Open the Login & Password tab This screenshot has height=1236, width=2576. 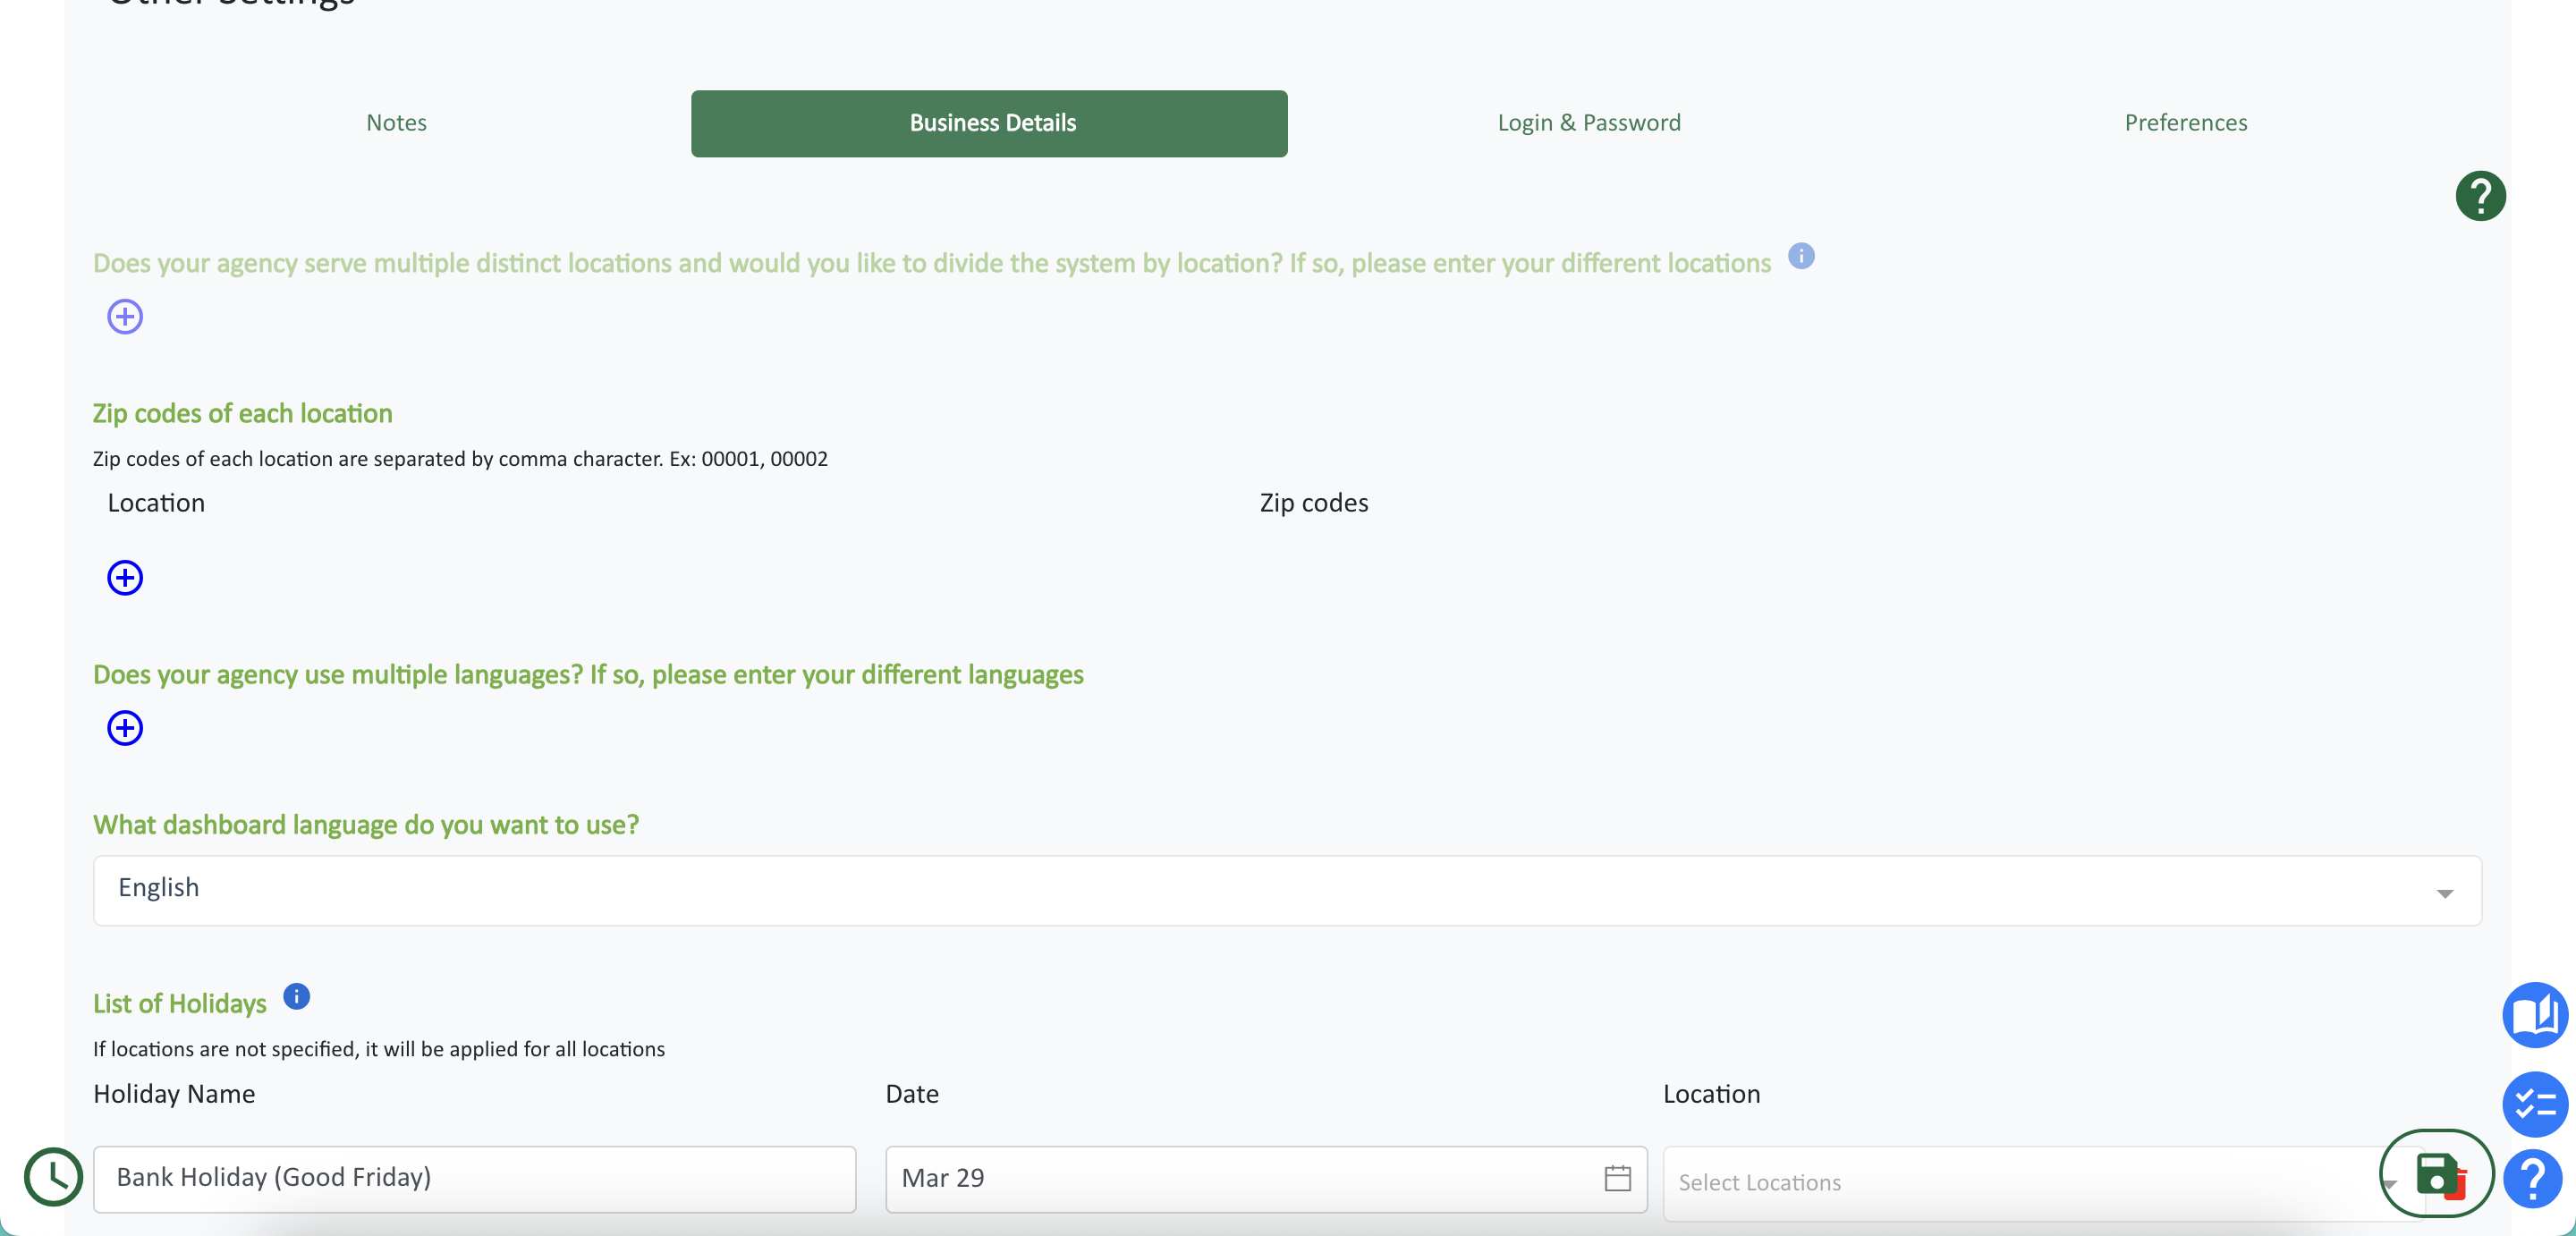coord(1588,123)
